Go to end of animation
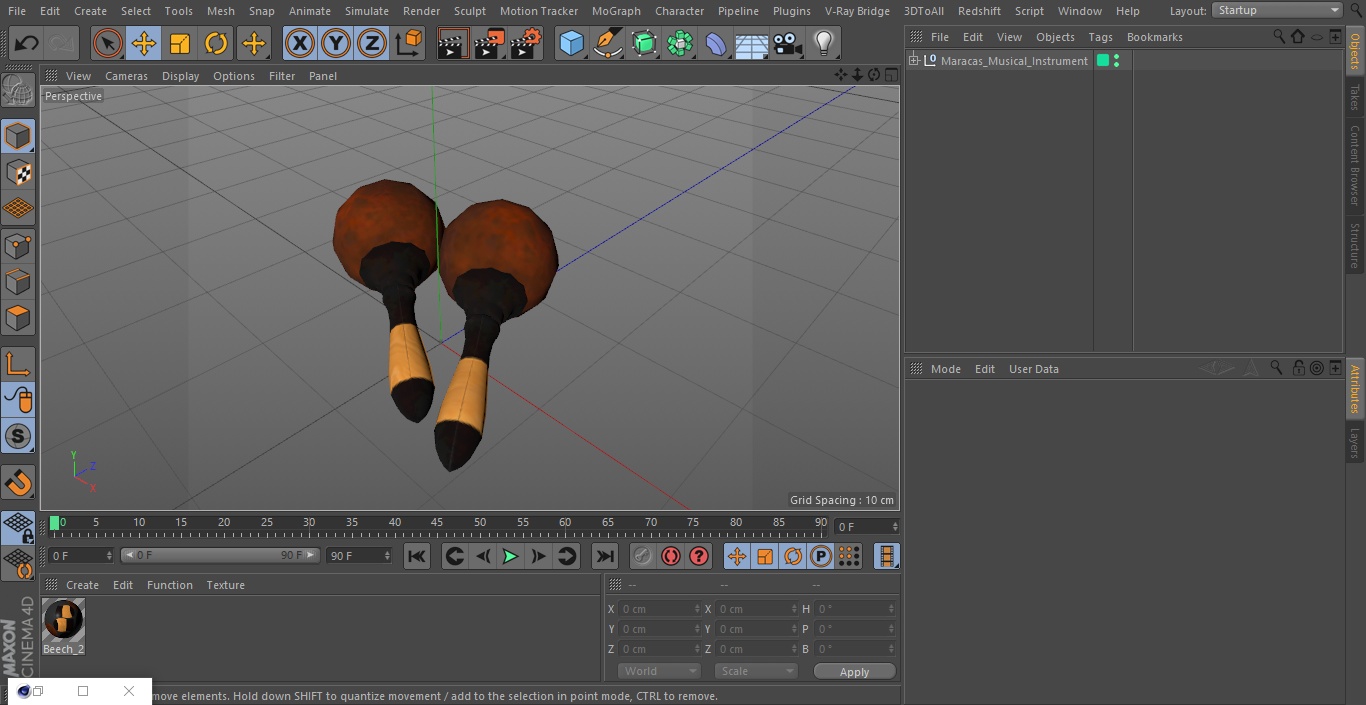 pyautogui.click(x=605, y=556)
